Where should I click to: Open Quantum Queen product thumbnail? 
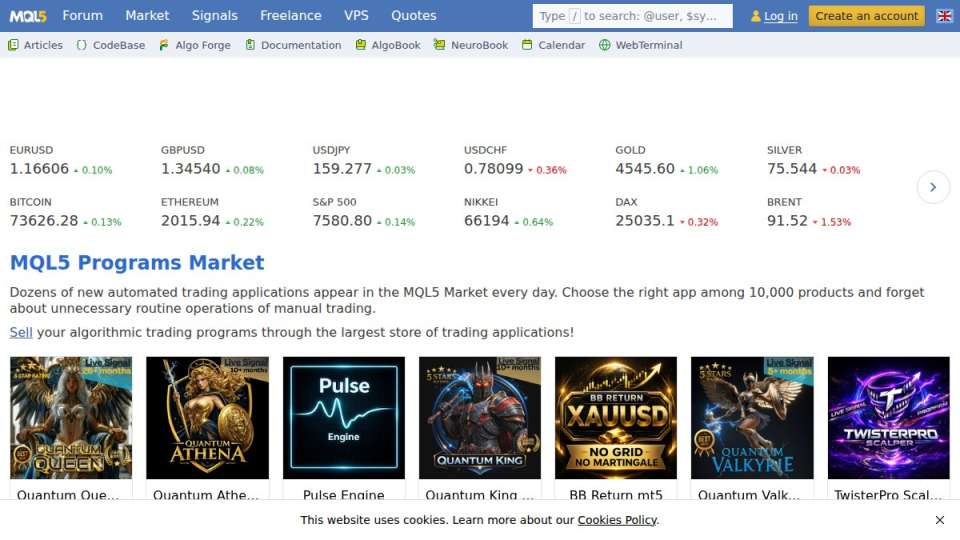pos(71,418)
